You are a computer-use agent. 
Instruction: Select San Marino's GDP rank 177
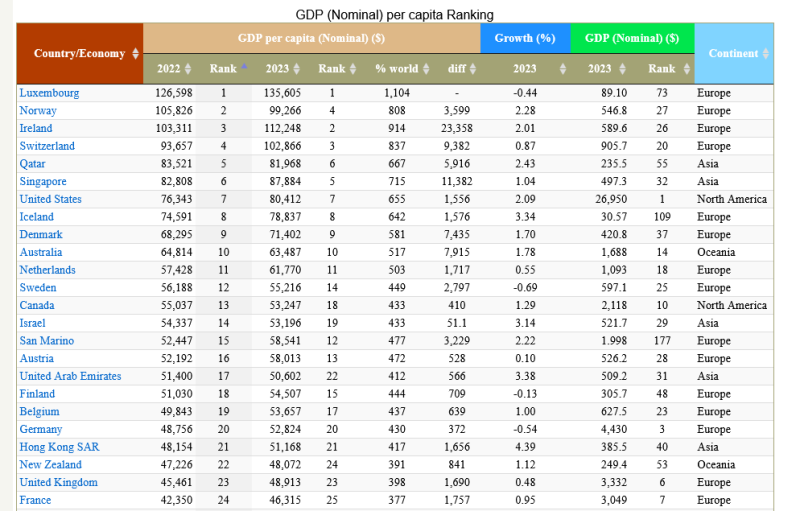[x=662, y=341]
